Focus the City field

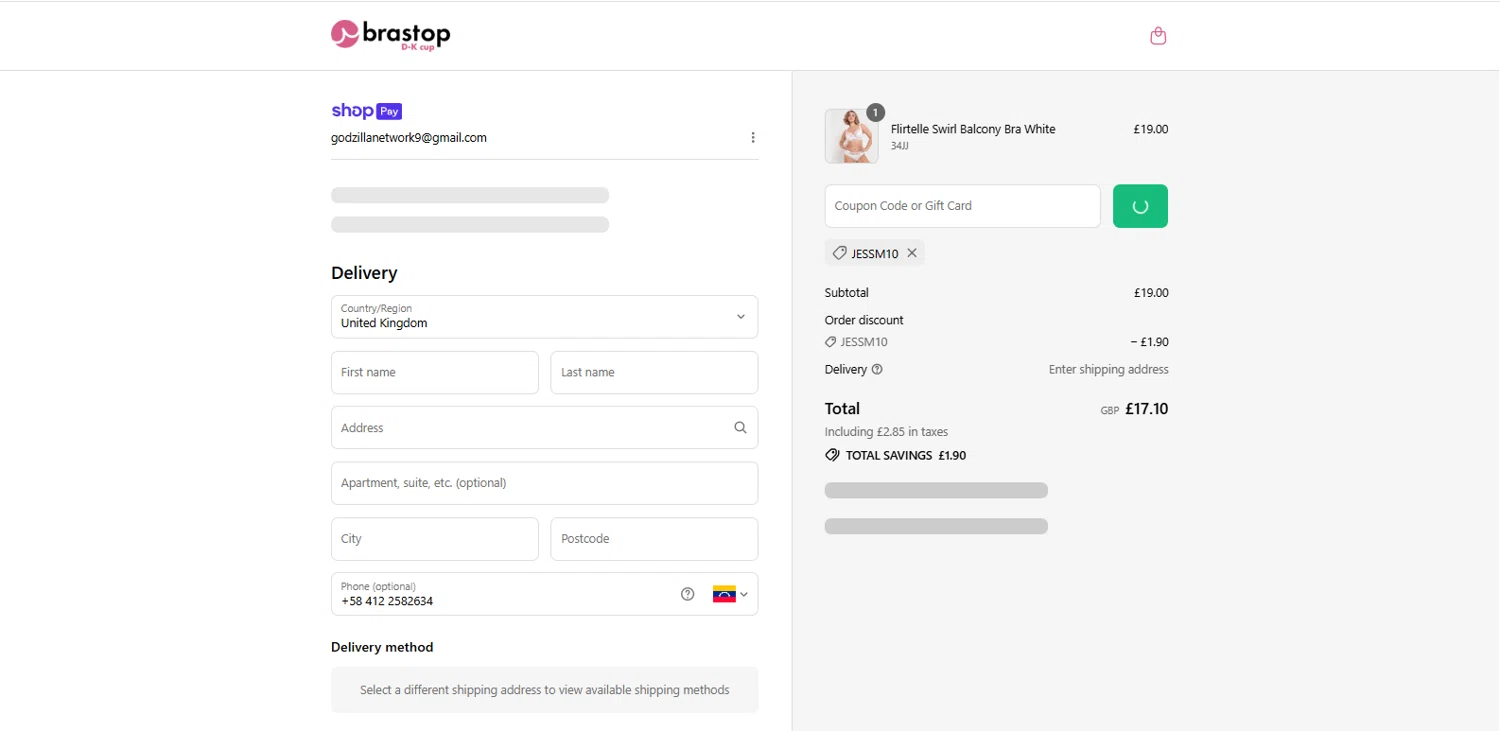point(435,539)
